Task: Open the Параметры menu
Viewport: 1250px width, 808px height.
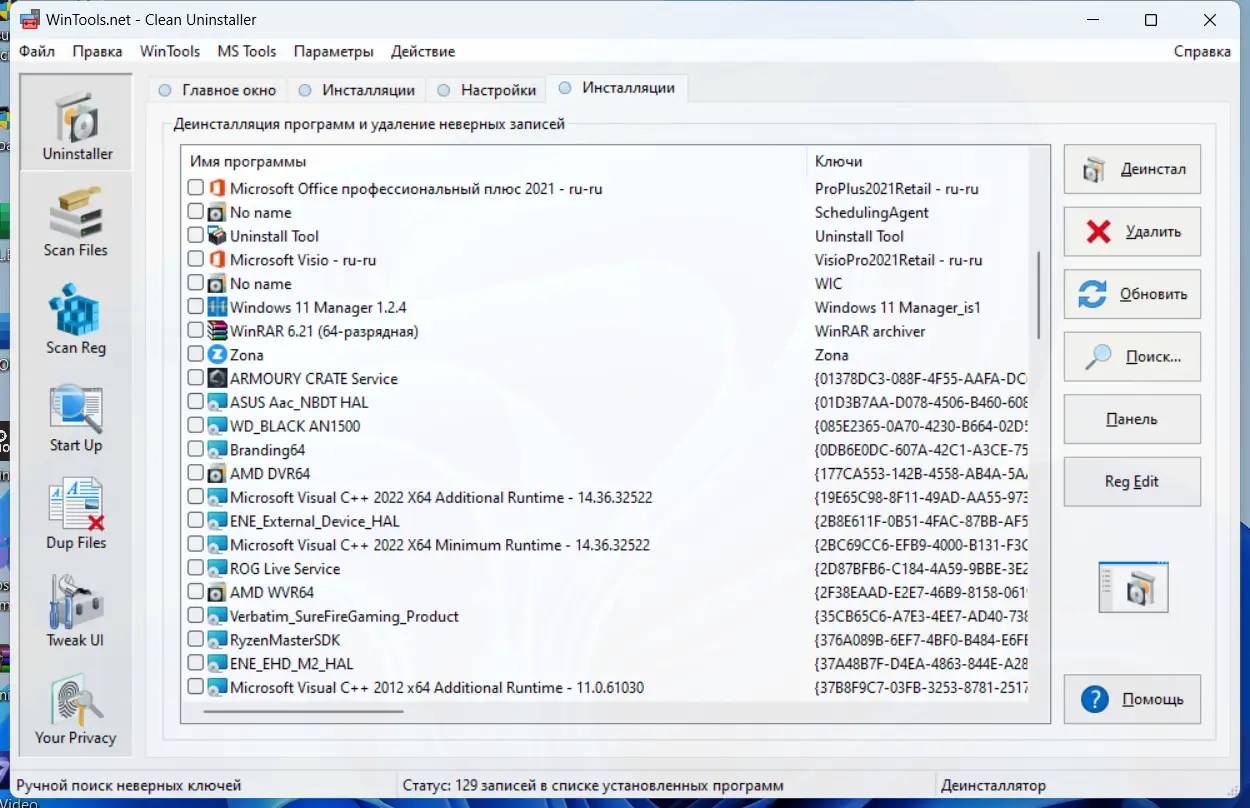Action: tap(334, 51)
